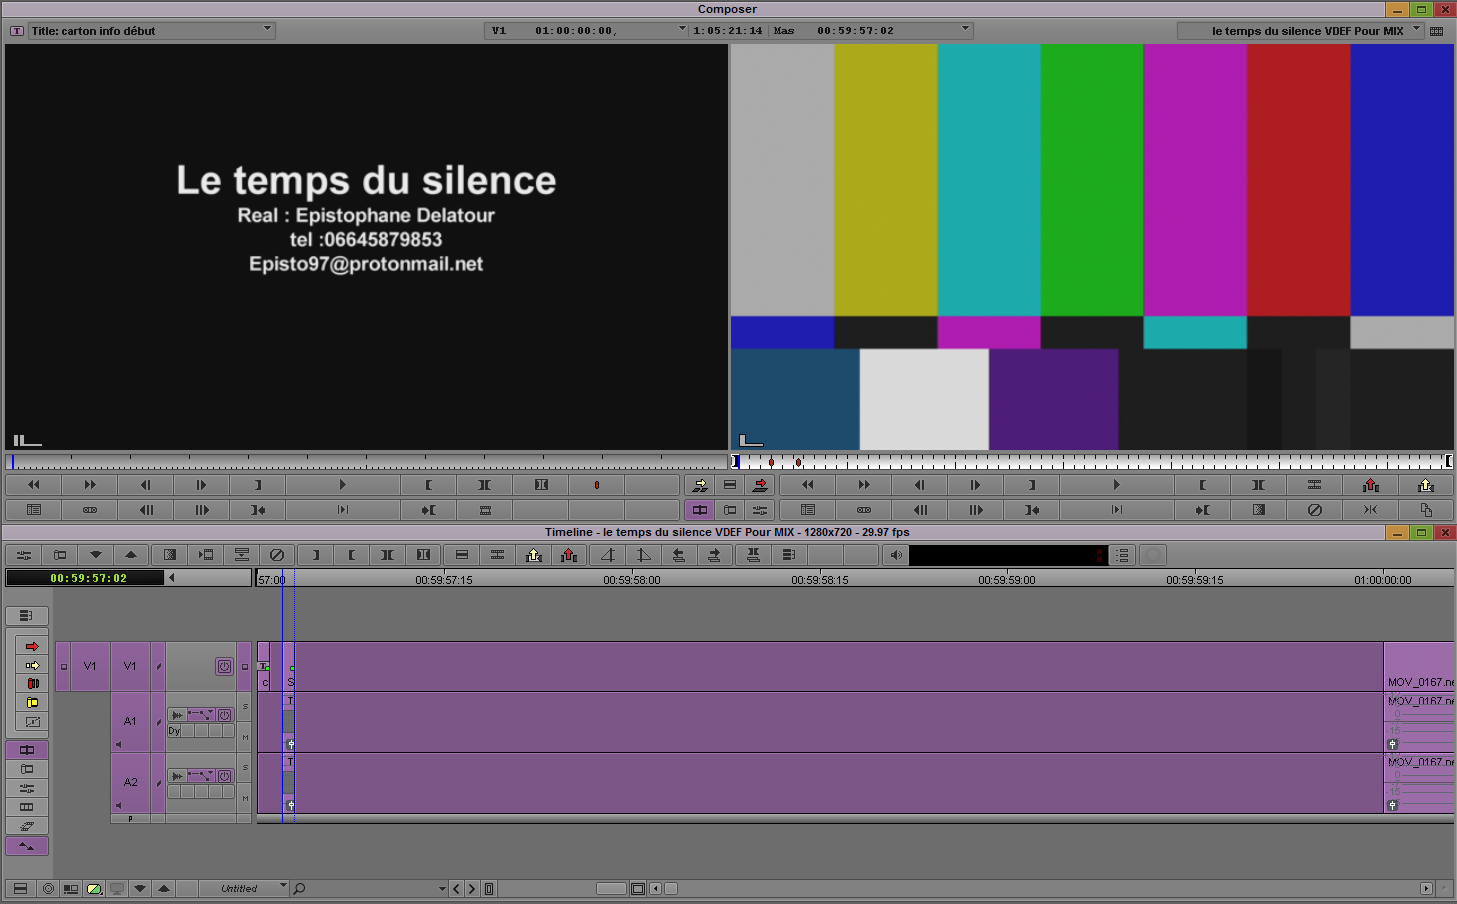Open the 'Untitled' timeline view dropdown
The width and height of the screenshot is (1457, 904).
click(x=283, y=887)
